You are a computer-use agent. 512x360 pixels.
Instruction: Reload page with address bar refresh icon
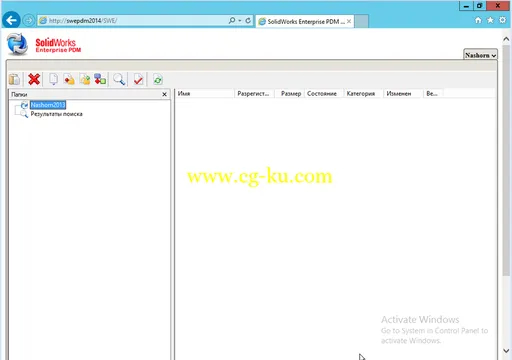tap(248, 21)
